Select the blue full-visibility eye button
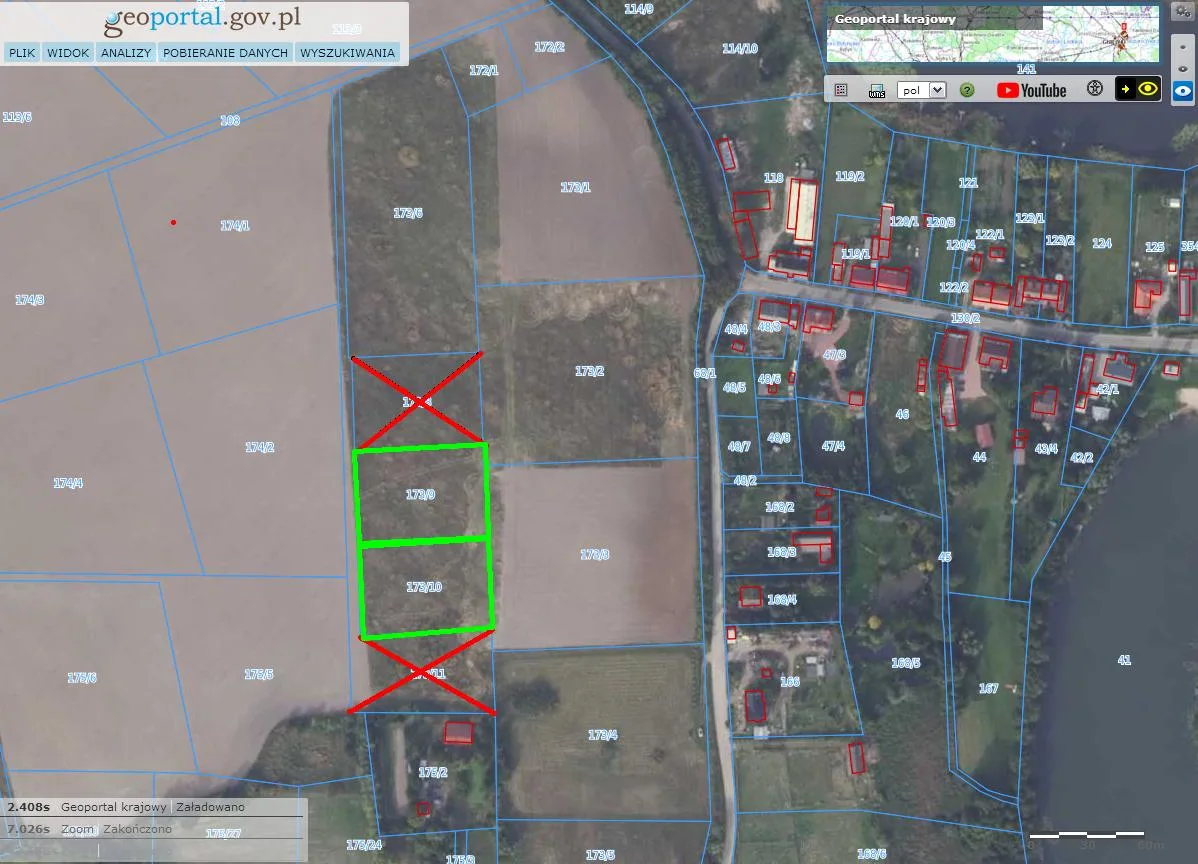 (x=1183, y=91)
